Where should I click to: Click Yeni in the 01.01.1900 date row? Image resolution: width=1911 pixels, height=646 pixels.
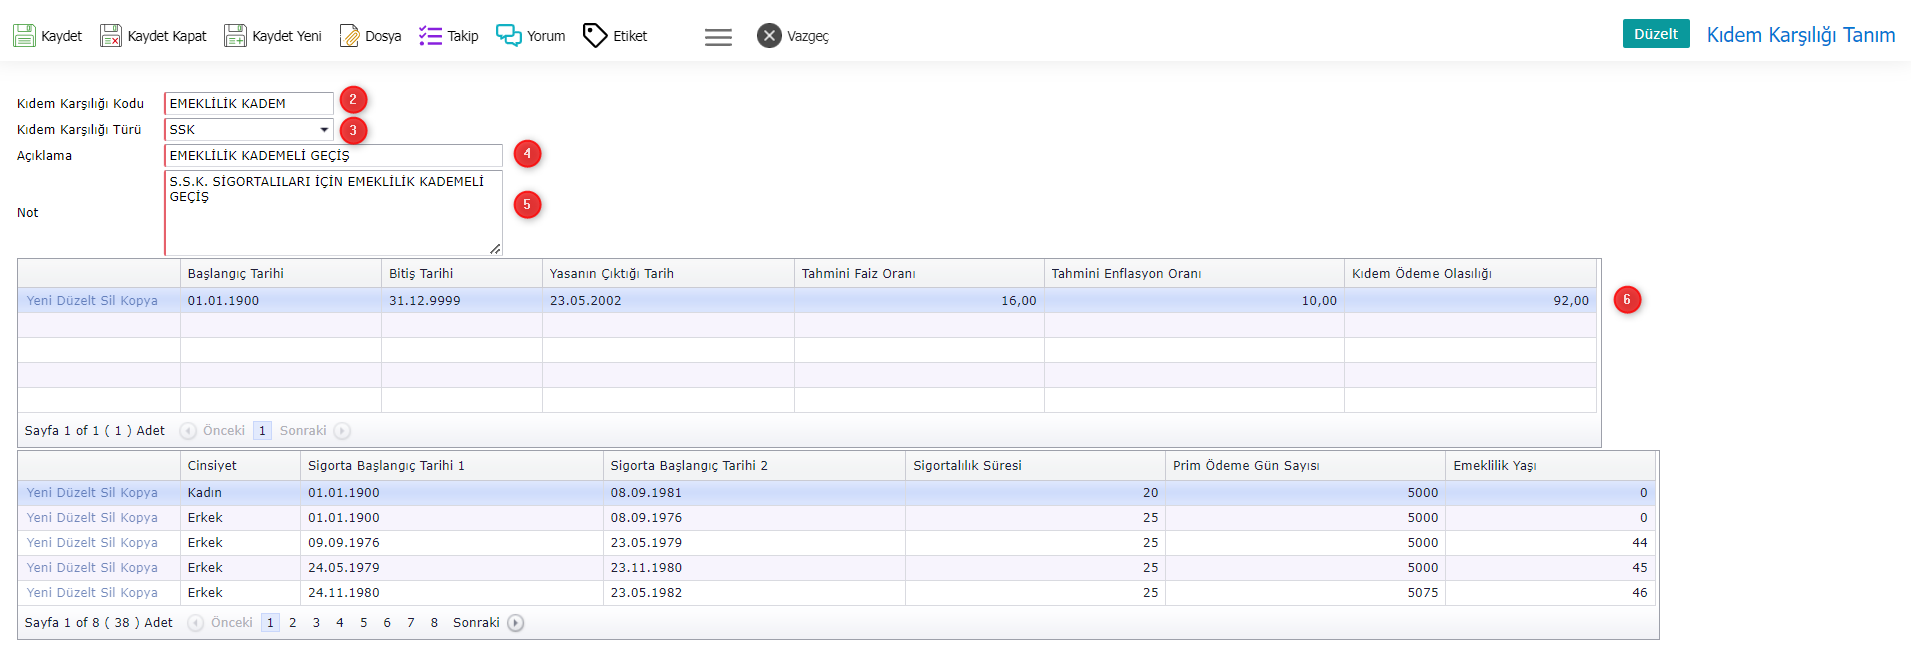tap(40, 300)
